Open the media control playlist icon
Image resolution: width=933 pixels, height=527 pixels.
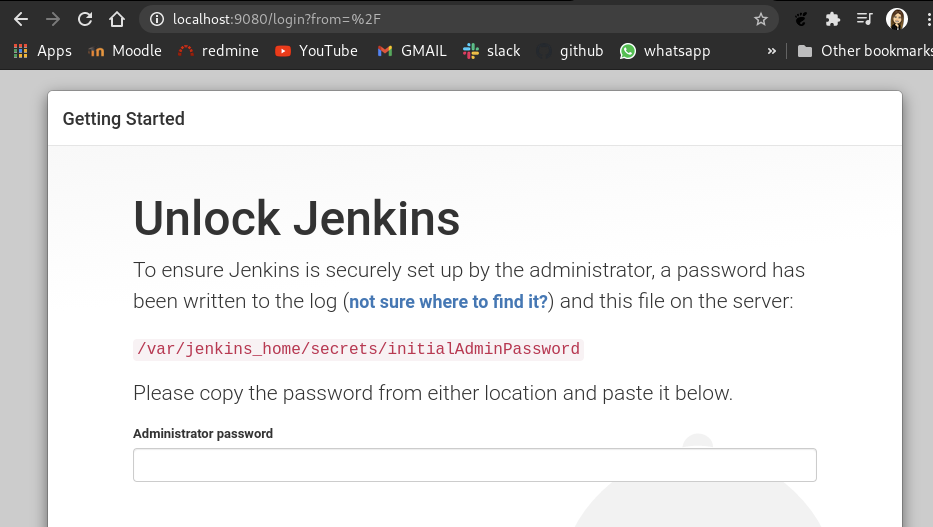coord(864,19)
